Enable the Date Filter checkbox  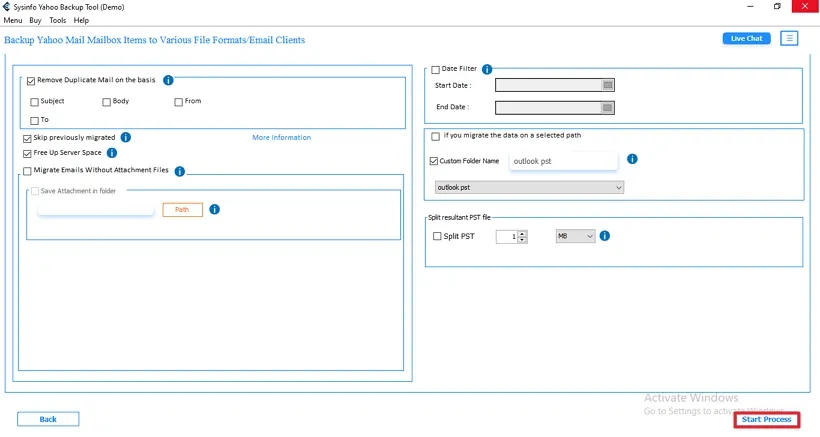pyautogui.click(x=436, y=70)
